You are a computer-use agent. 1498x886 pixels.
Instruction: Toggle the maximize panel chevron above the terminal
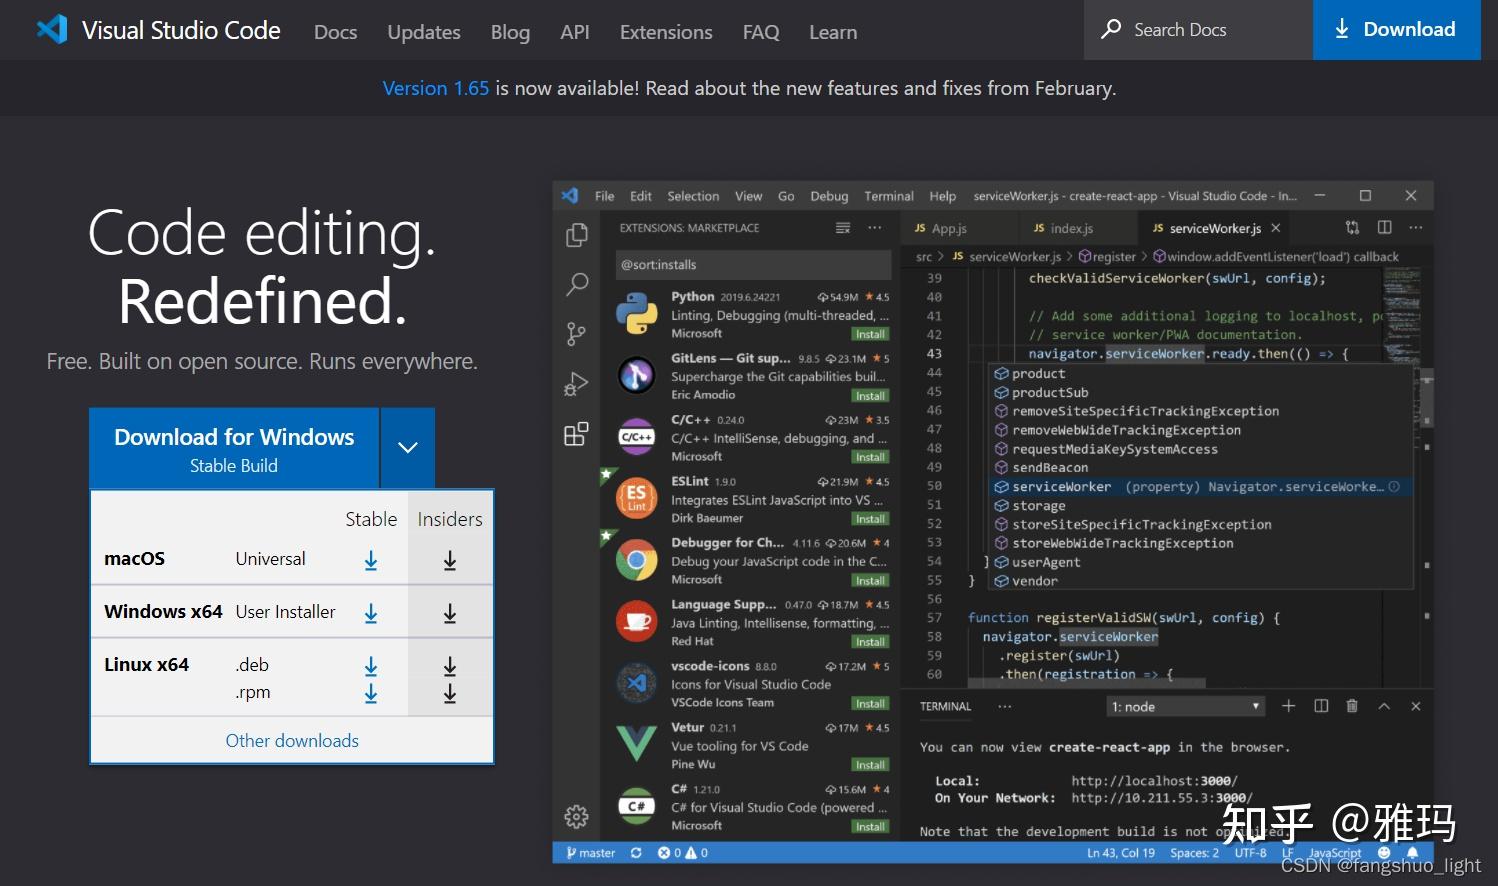point(1384,706)
